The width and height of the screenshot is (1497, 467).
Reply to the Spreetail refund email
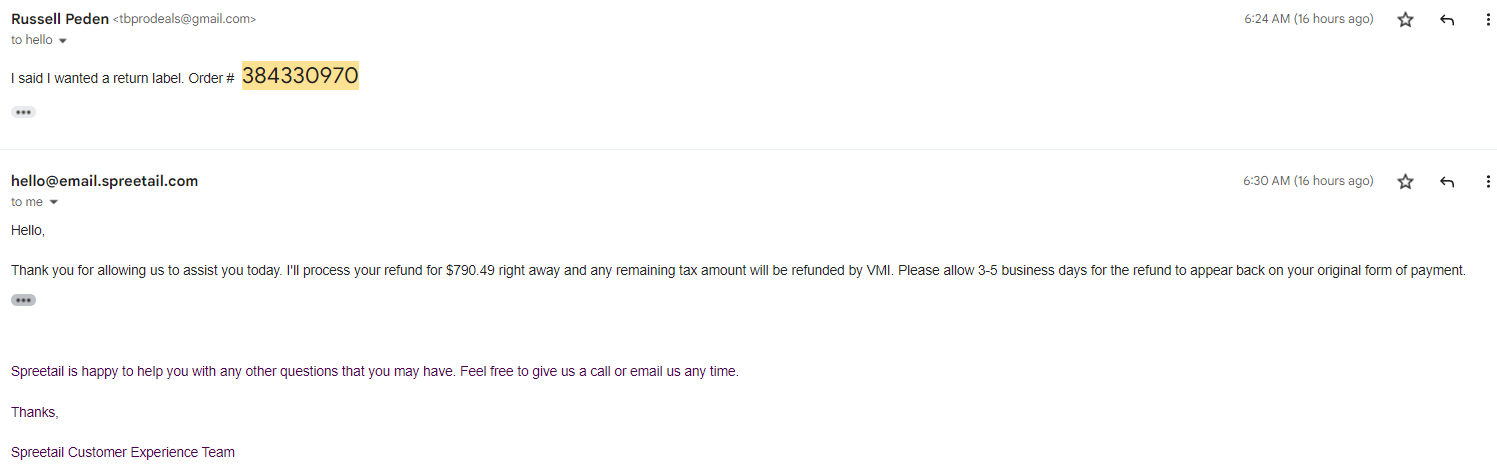click(1447, 181)
